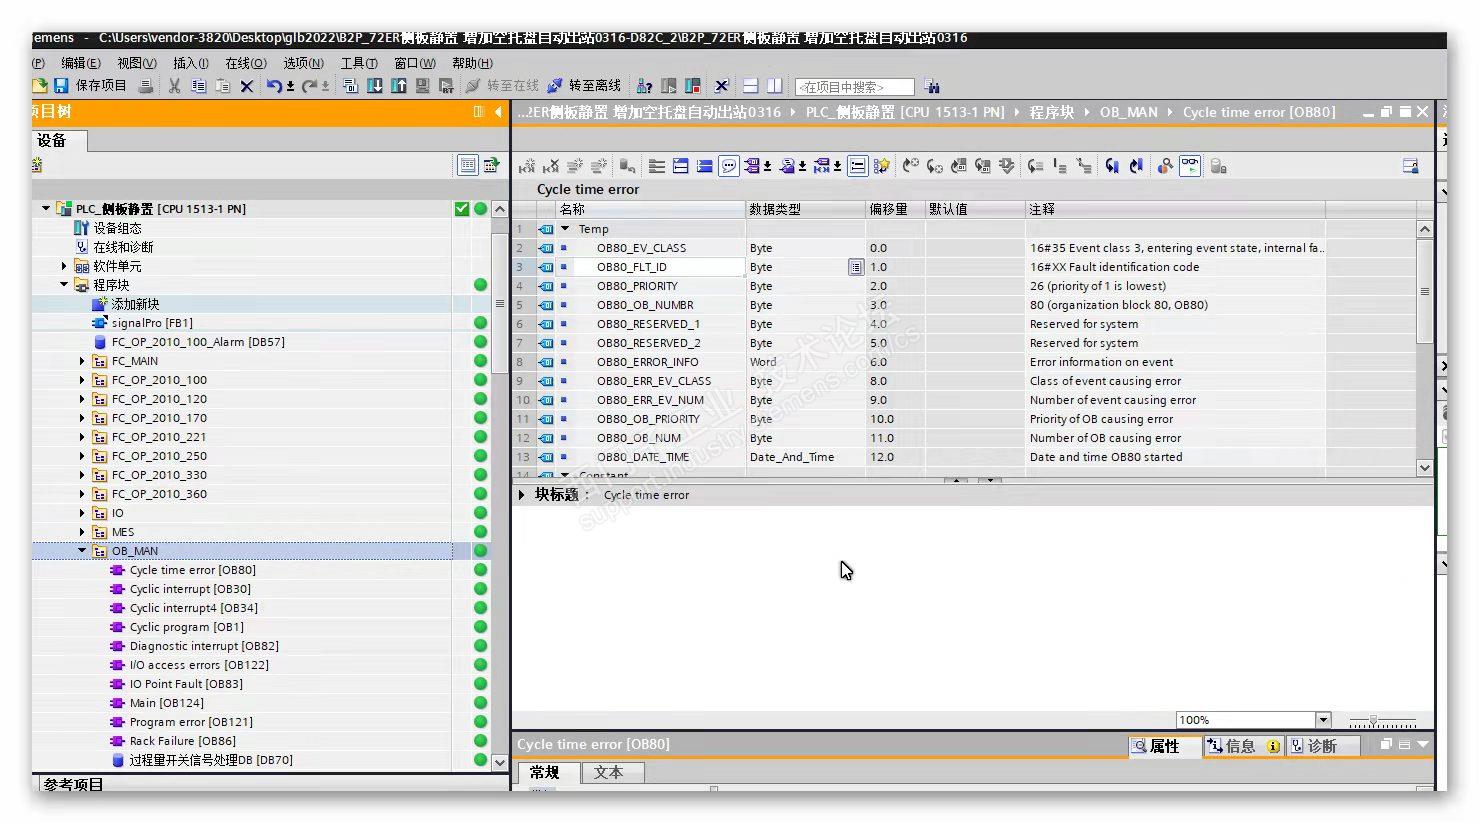Select Main [OB124] in project tree
Viewport: 1479px width, 823px height.
click(166, 703)
